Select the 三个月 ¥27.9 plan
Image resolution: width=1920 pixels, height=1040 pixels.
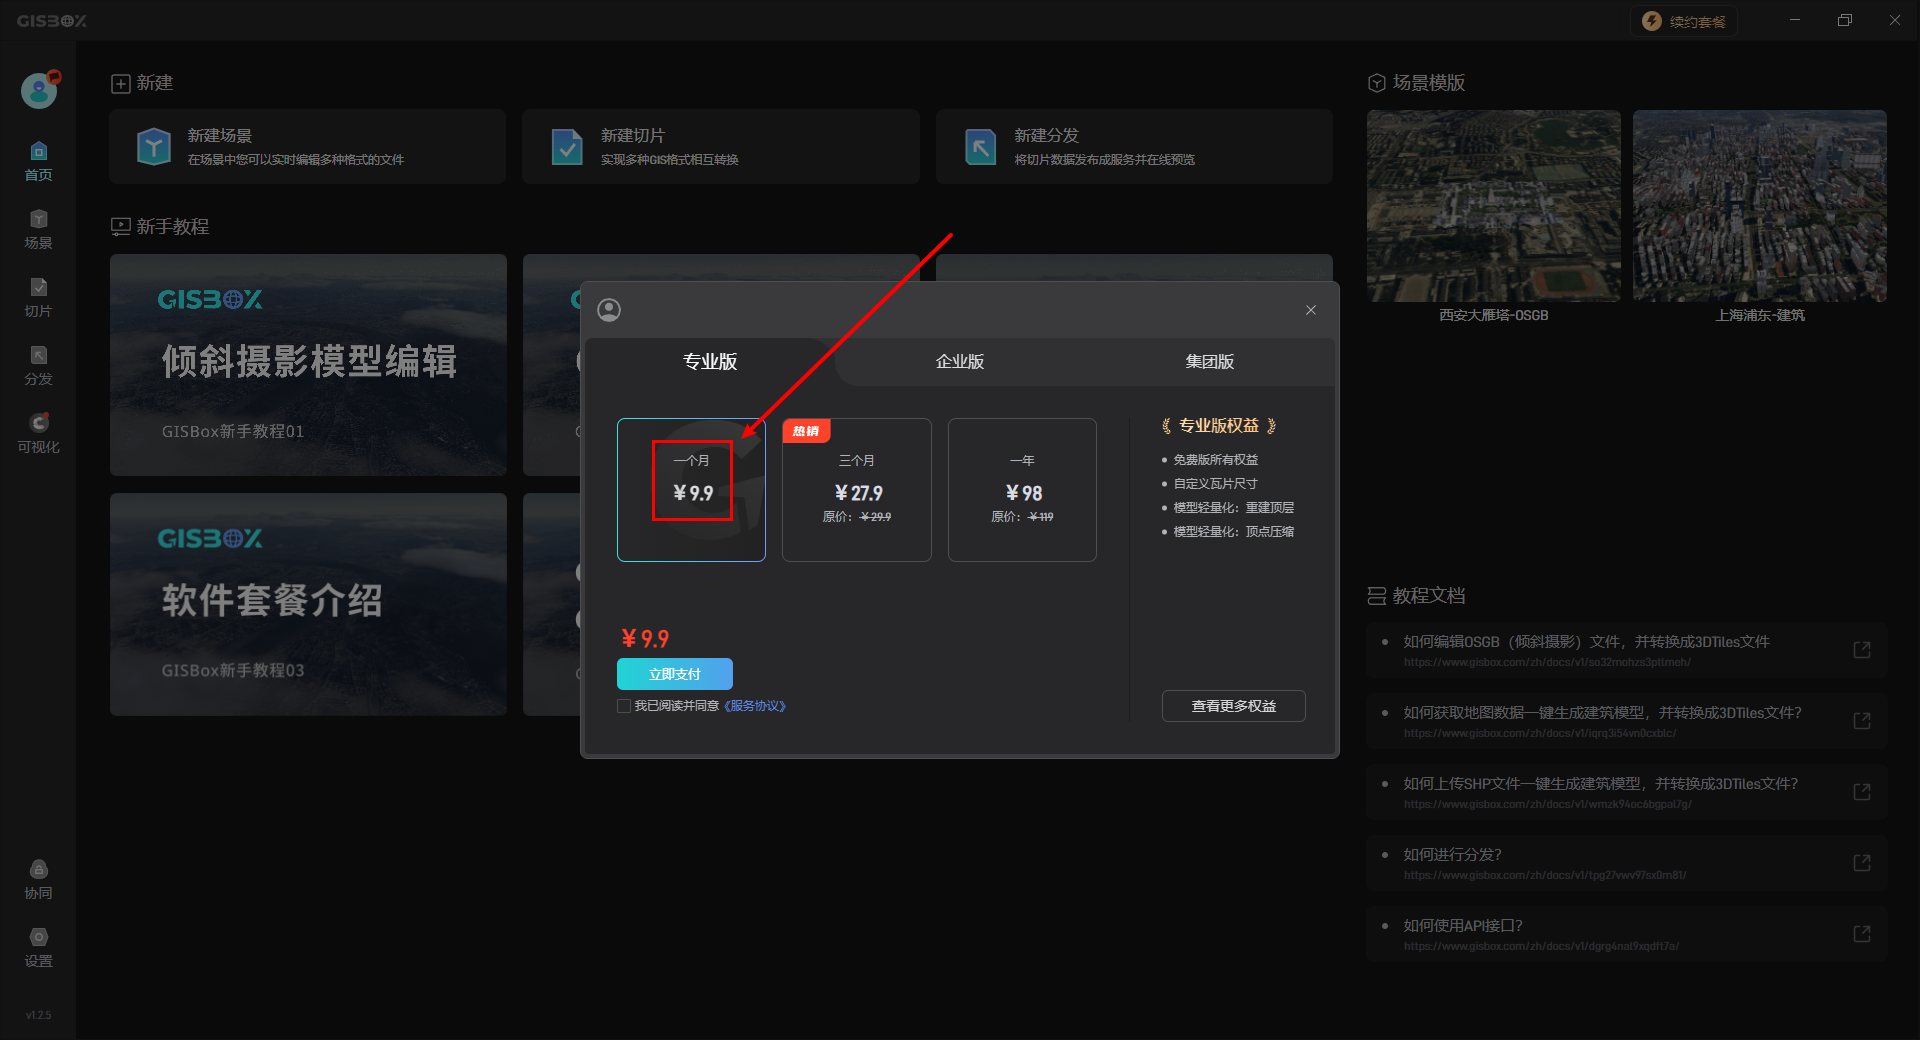[x=857, y=490]
